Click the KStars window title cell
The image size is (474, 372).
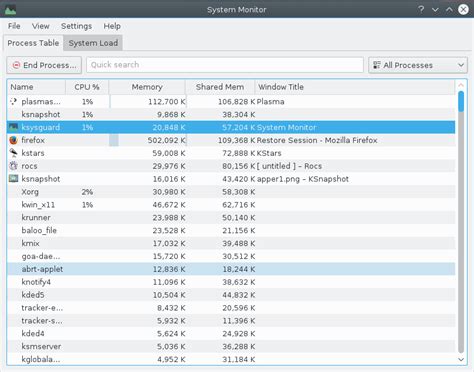[269, 153]
